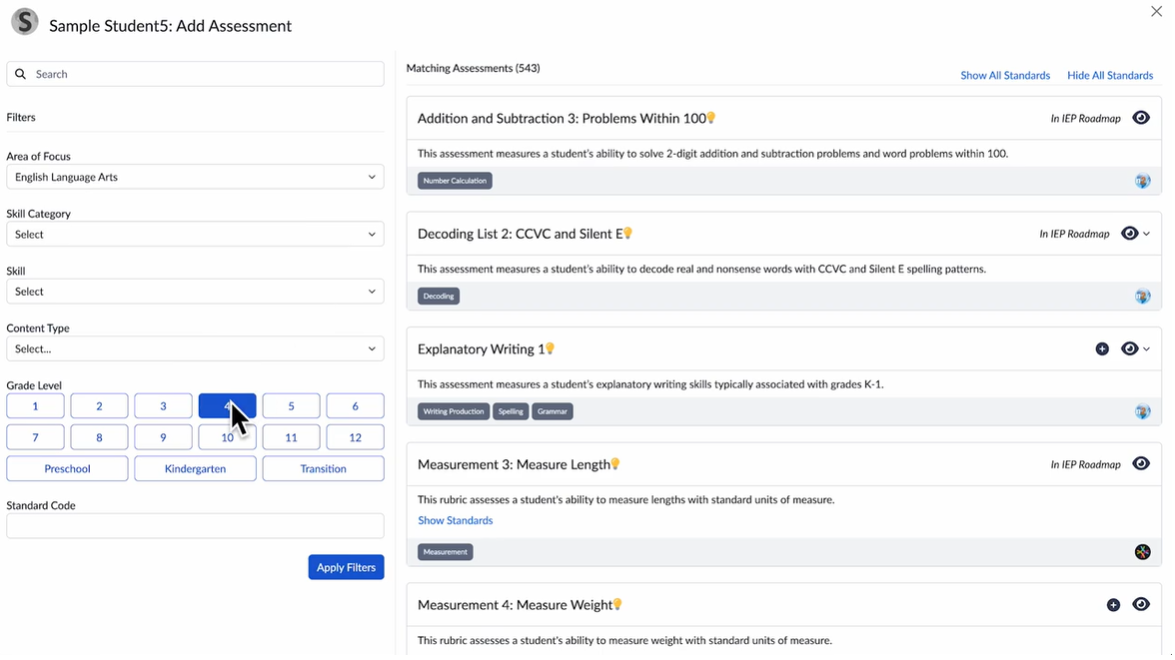
Task: Click the Apply Filters button
Action: (x=346, y=567)
